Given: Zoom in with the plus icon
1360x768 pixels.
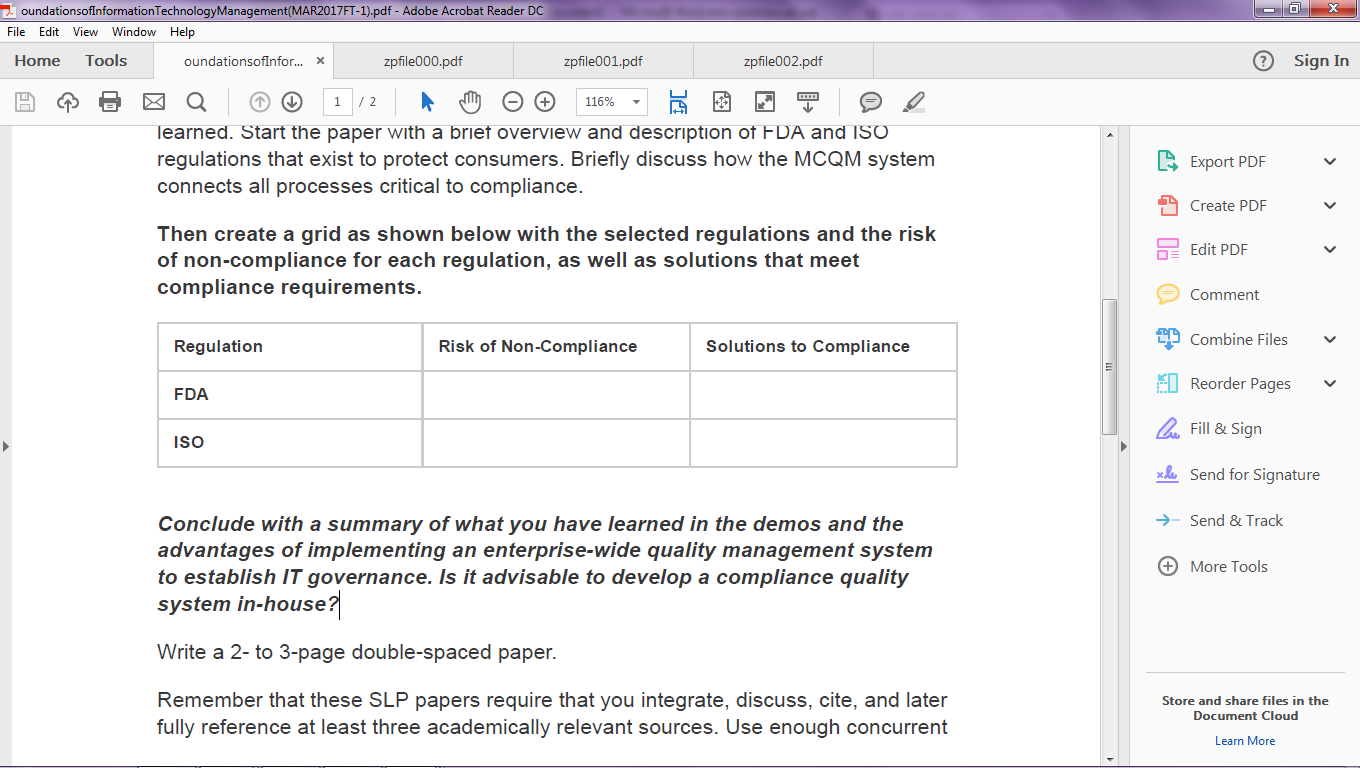Looking at the screenshot, I should pos(544,101).
